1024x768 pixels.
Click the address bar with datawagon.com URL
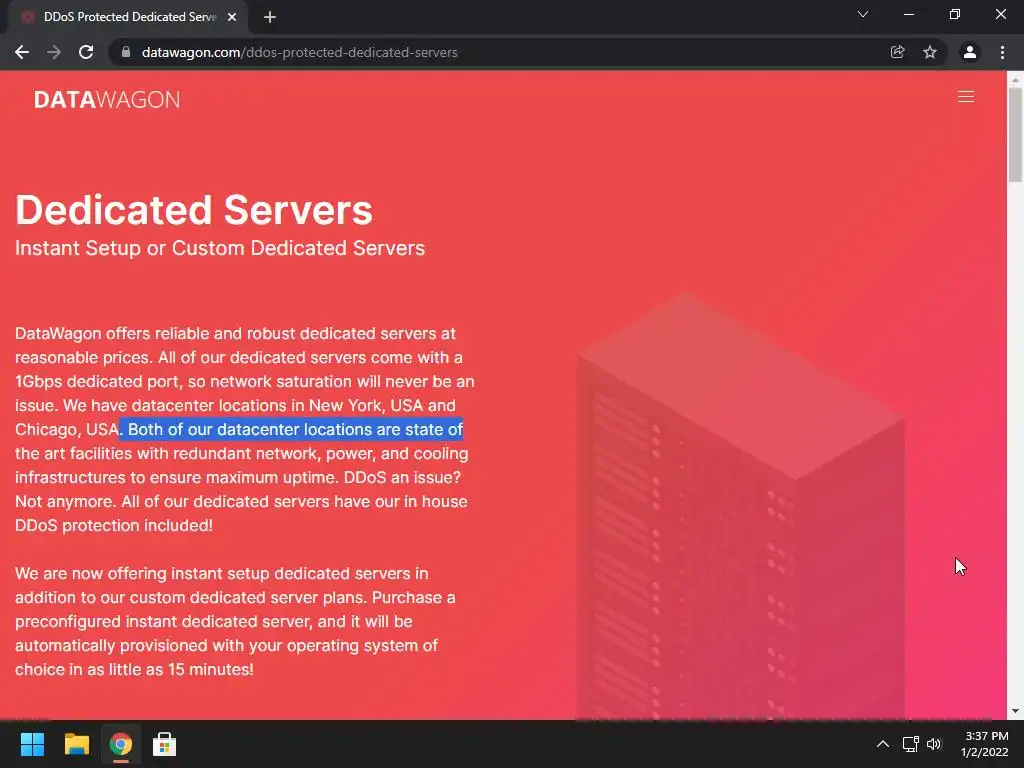tap(299, 52)
